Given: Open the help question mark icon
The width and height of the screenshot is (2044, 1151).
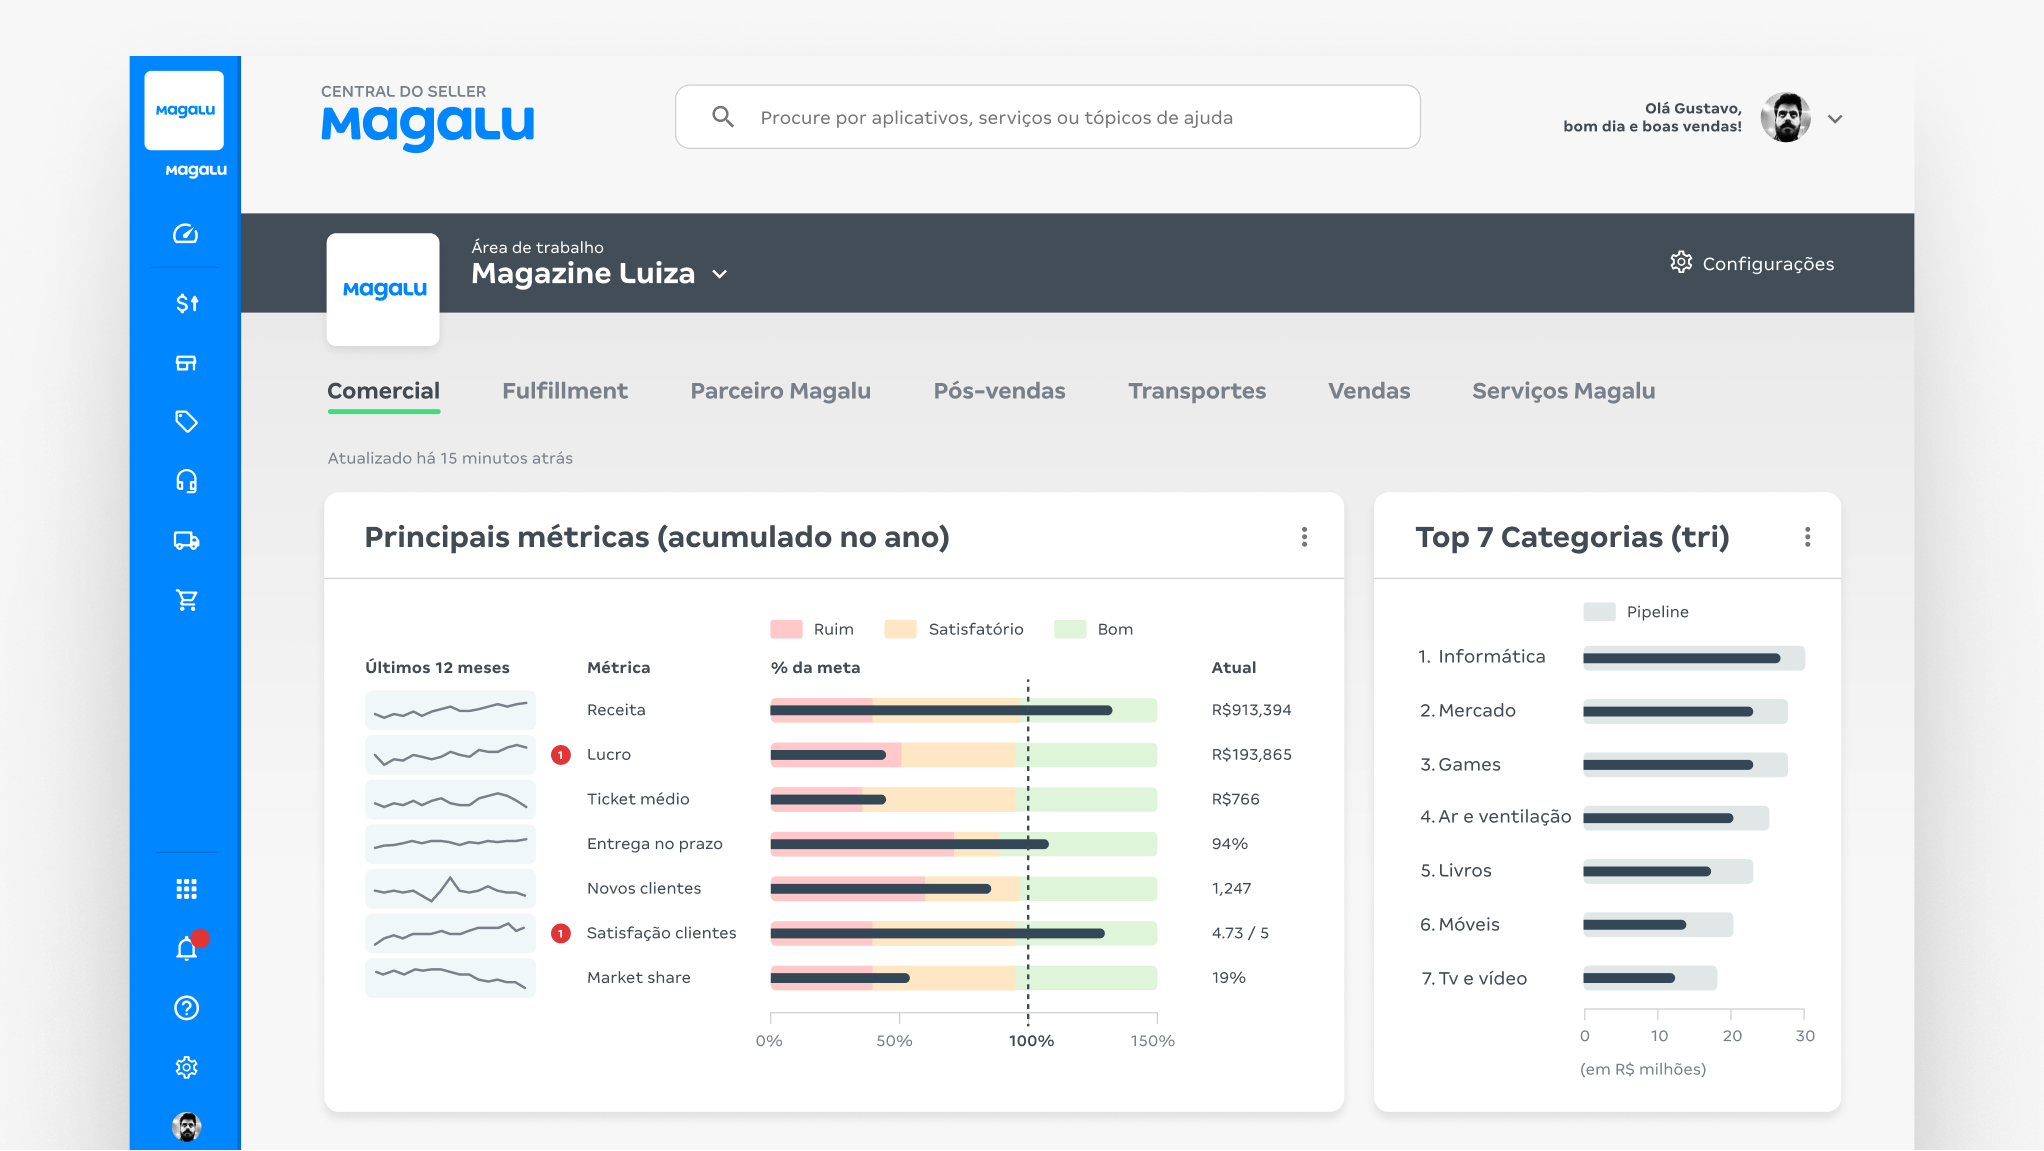Looking at the screenshot, I should (x=186, y=1008).
